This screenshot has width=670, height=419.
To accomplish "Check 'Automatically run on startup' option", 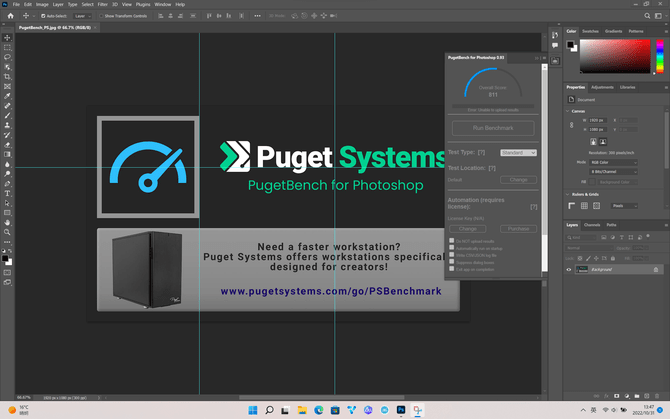I will [452, 248].
